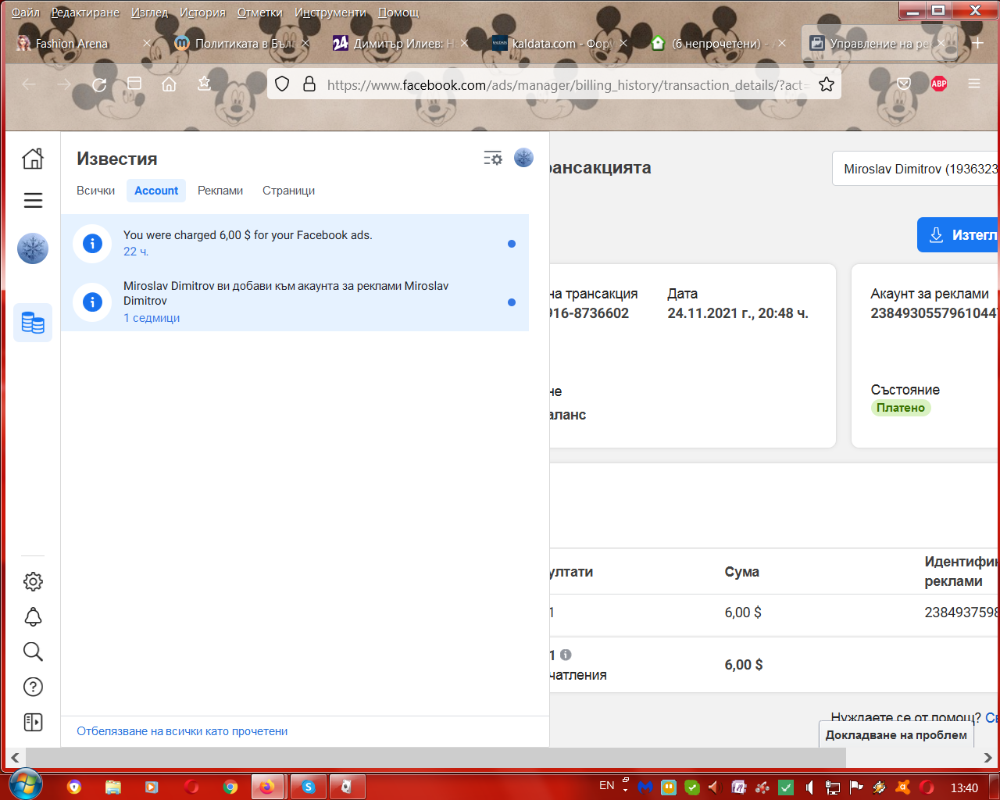The width and height of the screenshot is (1000, 800).
Task: Open notification settings icon beside Известия
Action: [x=492, y=158]
